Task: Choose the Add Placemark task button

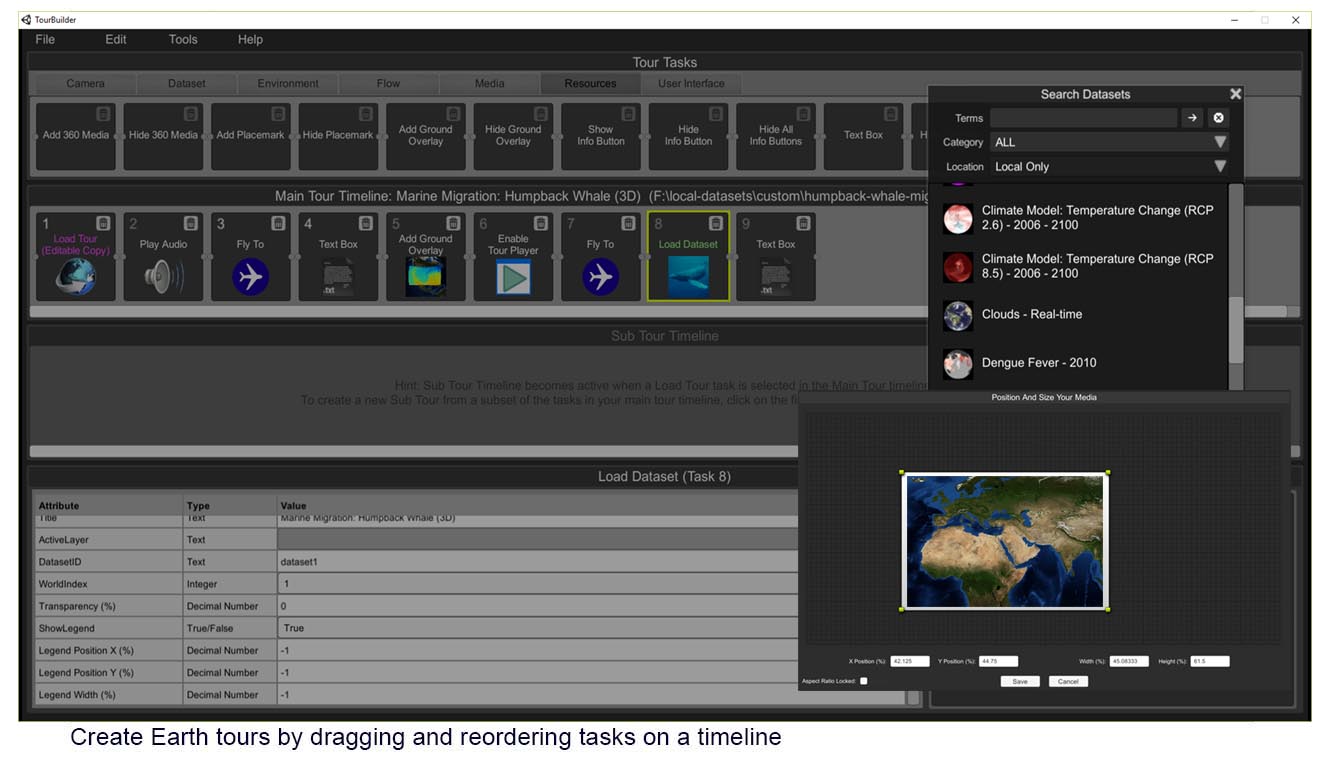Action: click(251, 136)
